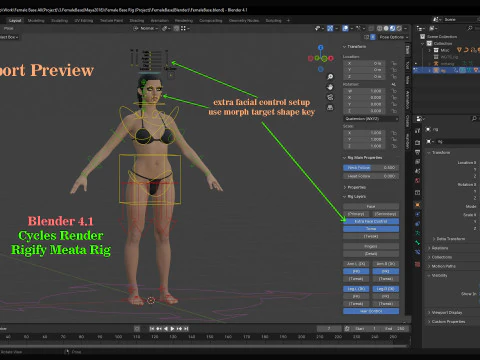Open World properties tab icon
The height and width of the screenshot is (360, 480).
coord(417,180)
